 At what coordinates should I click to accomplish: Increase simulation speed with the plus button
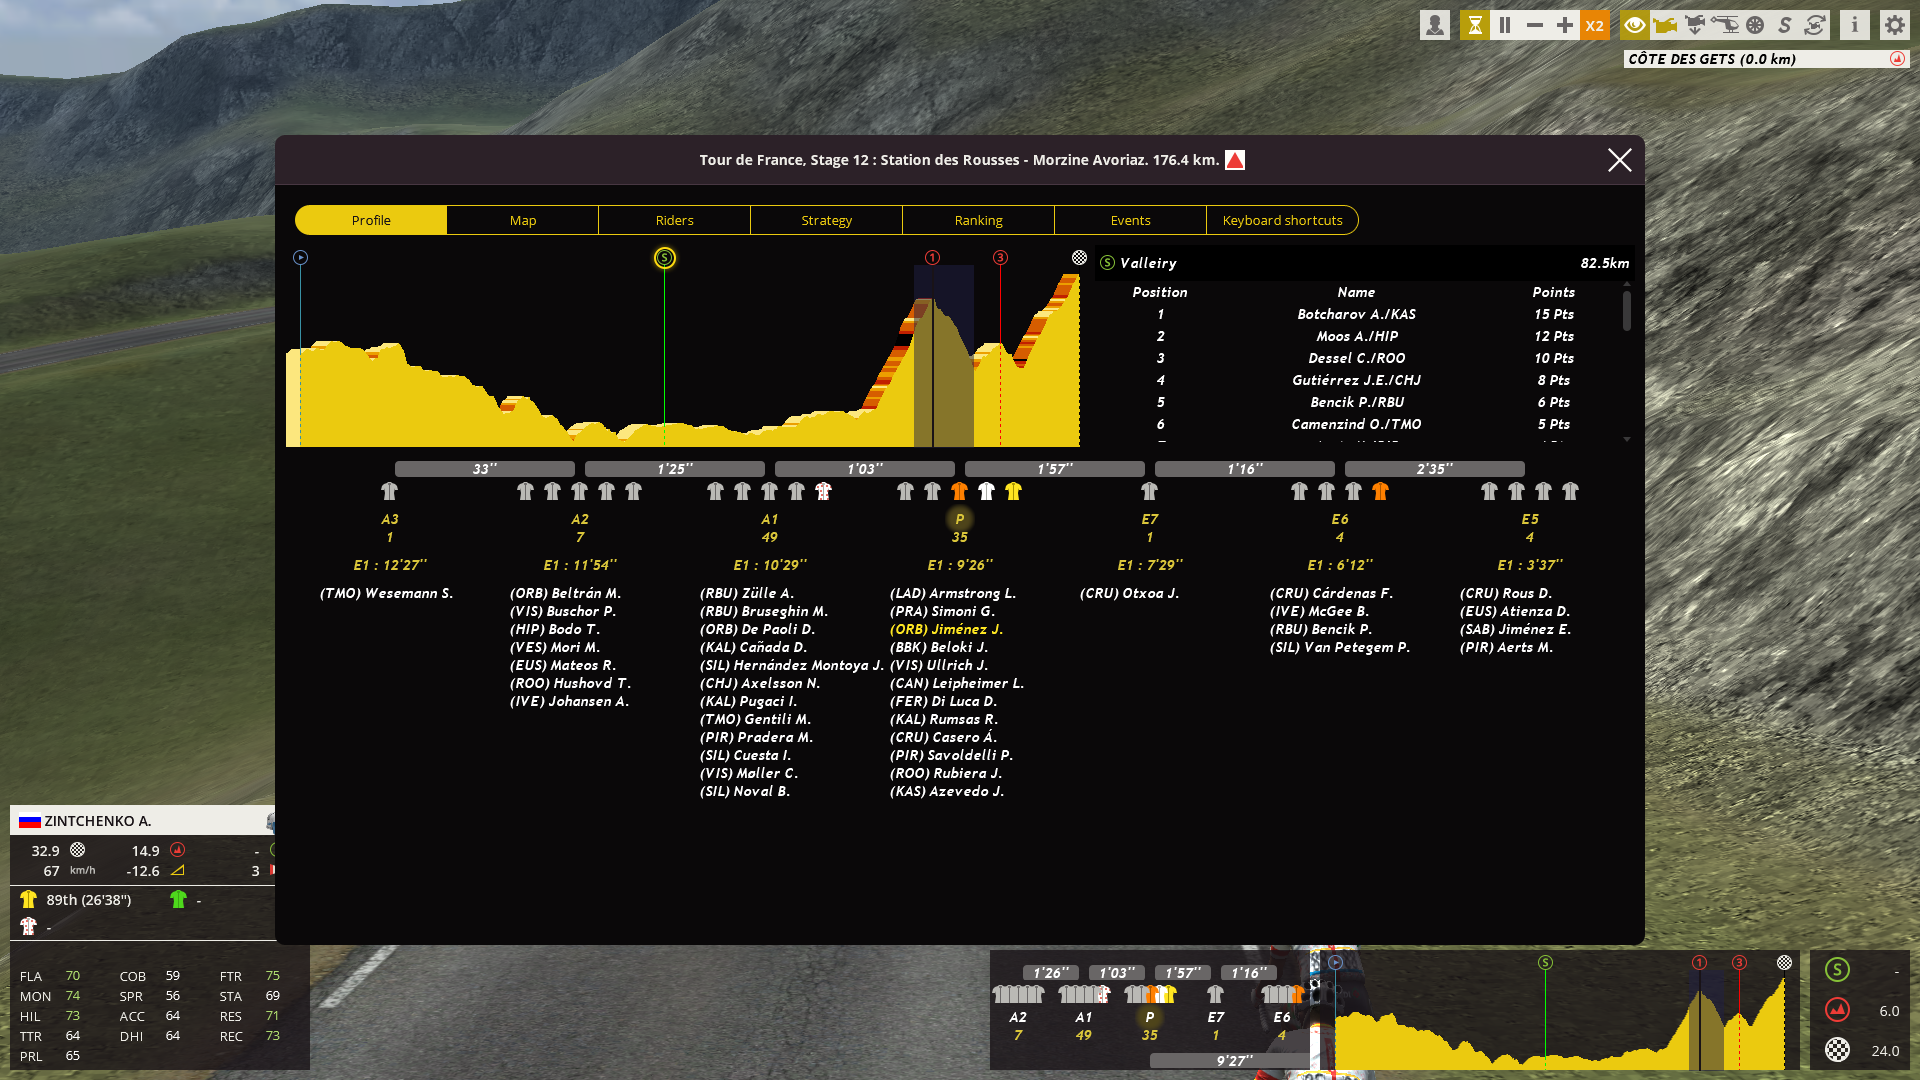click(x=1565, y=25)
